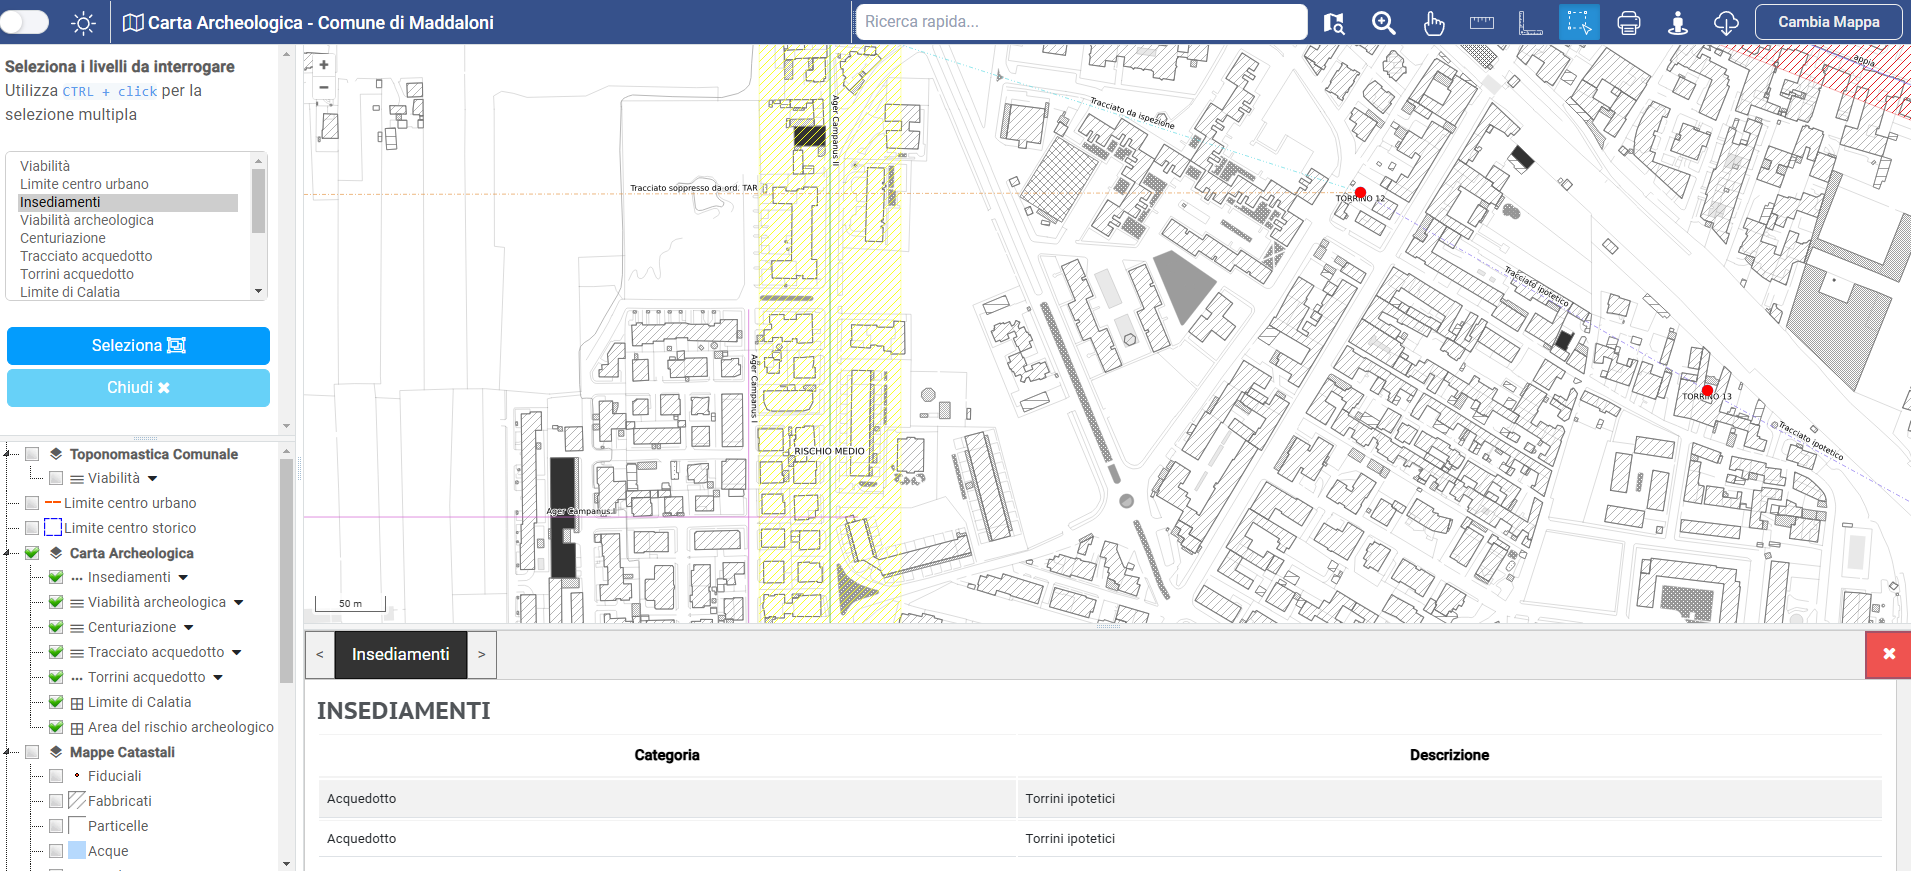
Task: Choose the ruler distance measurement tool
Action: (1481, 23)
